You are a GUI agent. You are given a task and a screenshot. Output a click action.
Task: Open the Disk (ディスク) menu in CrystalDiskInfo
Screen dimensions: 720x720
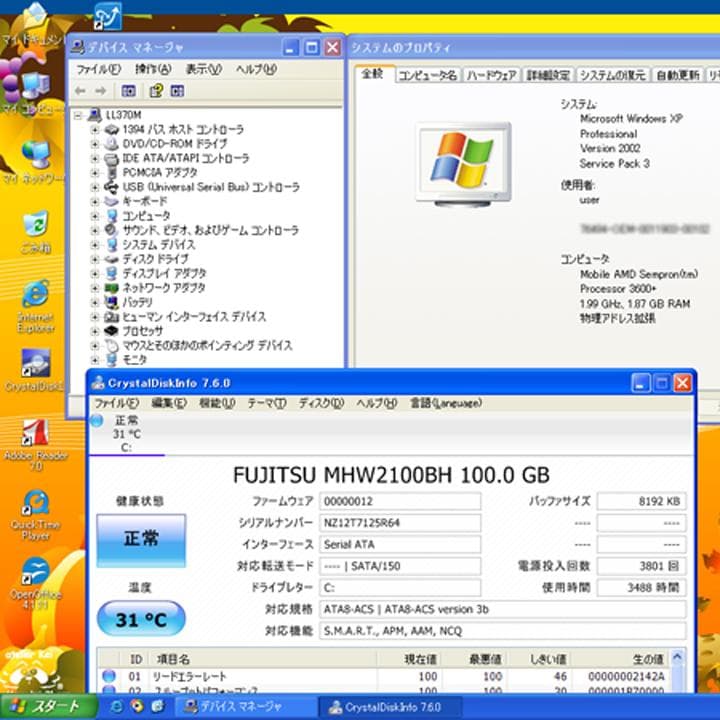point(321,403)
